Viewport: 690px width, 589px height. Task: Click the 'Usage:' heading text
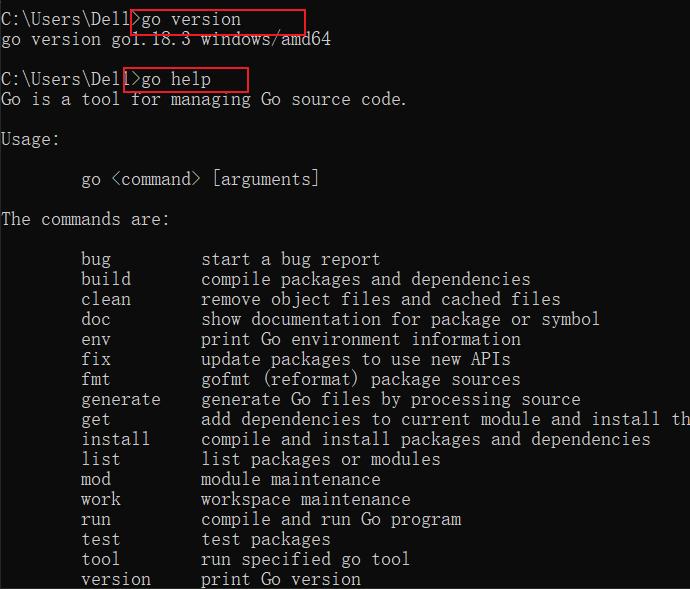click(30, 140)
